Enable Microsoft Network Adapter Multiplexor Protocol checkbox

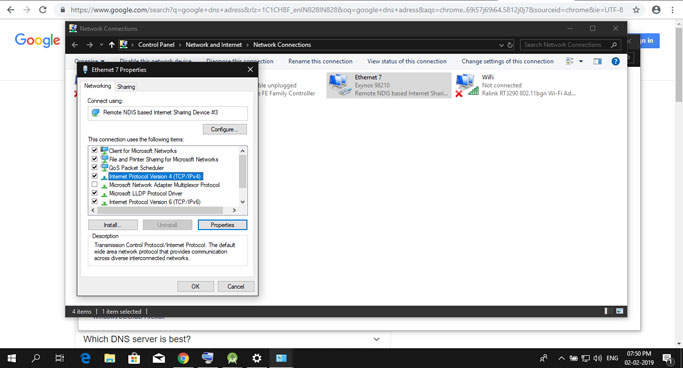(x=95, y=185)
